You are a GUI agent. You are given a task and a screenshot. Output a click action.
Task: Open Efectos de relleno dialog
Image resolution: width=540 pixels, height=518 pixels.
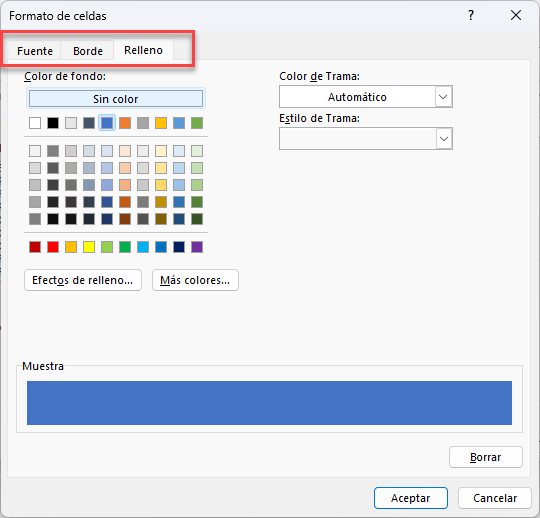[83, 280]
